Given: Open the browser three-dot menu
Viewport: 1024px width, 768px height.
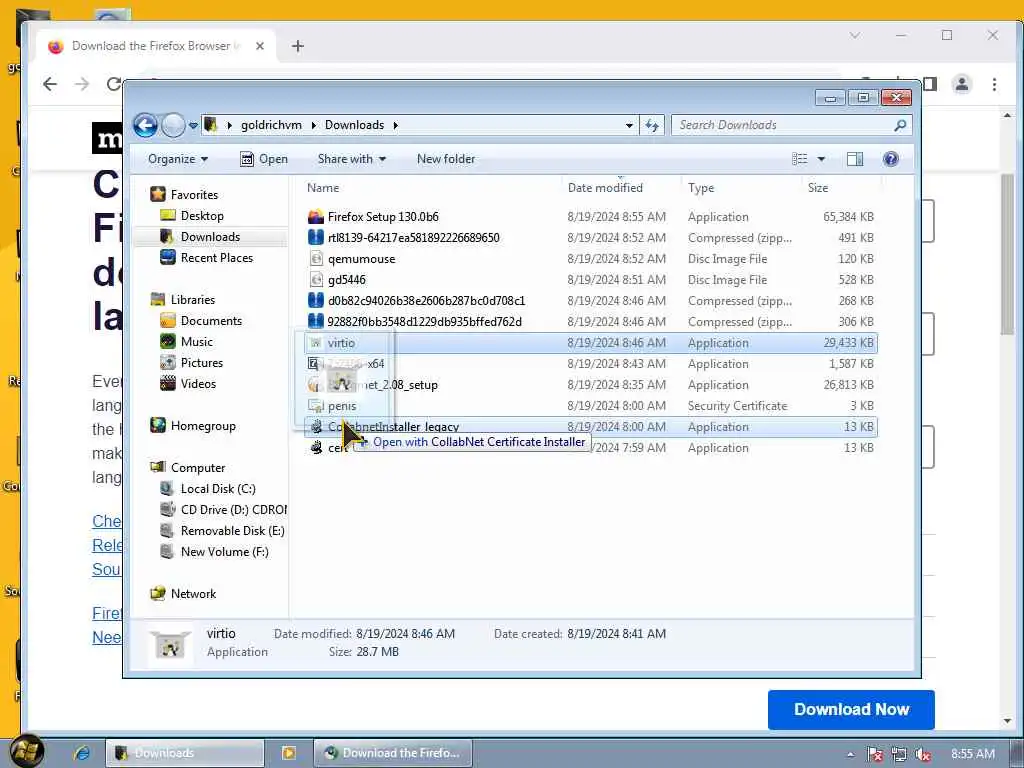Looking at the screenshot, I should point(994,84).
